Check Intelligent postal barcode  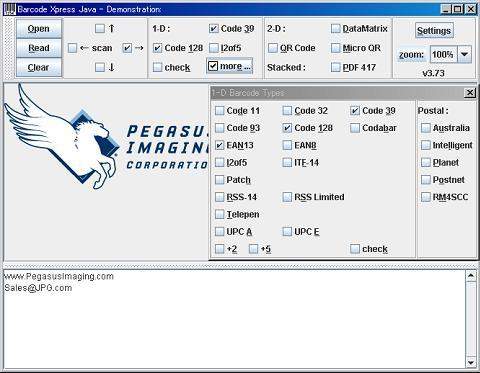click(x=426, y=145)
